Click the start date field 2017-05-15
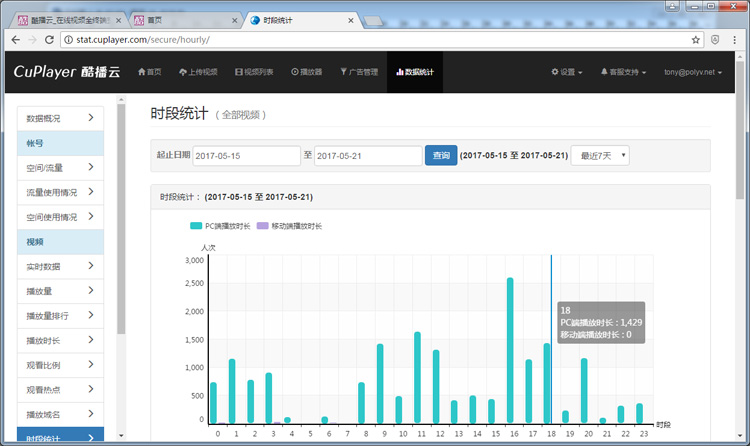Viewport: 750px width, 446px height. pyautogui.click(x=245, y=155)
